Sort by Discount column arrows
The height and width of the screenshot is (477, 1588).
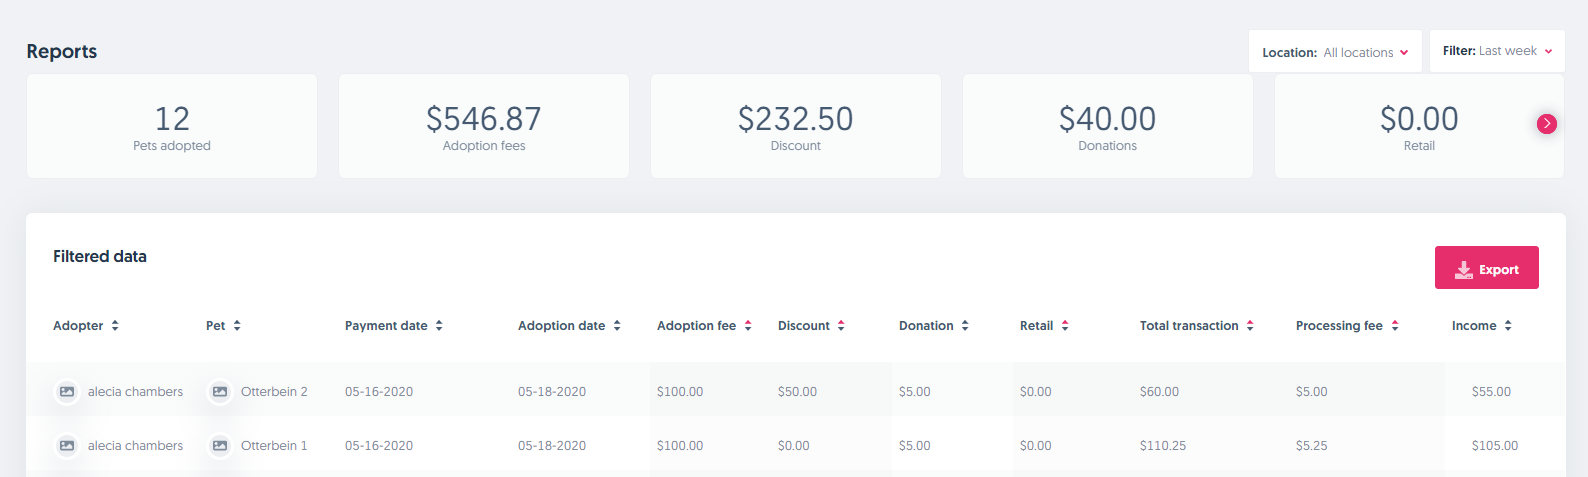841,326
